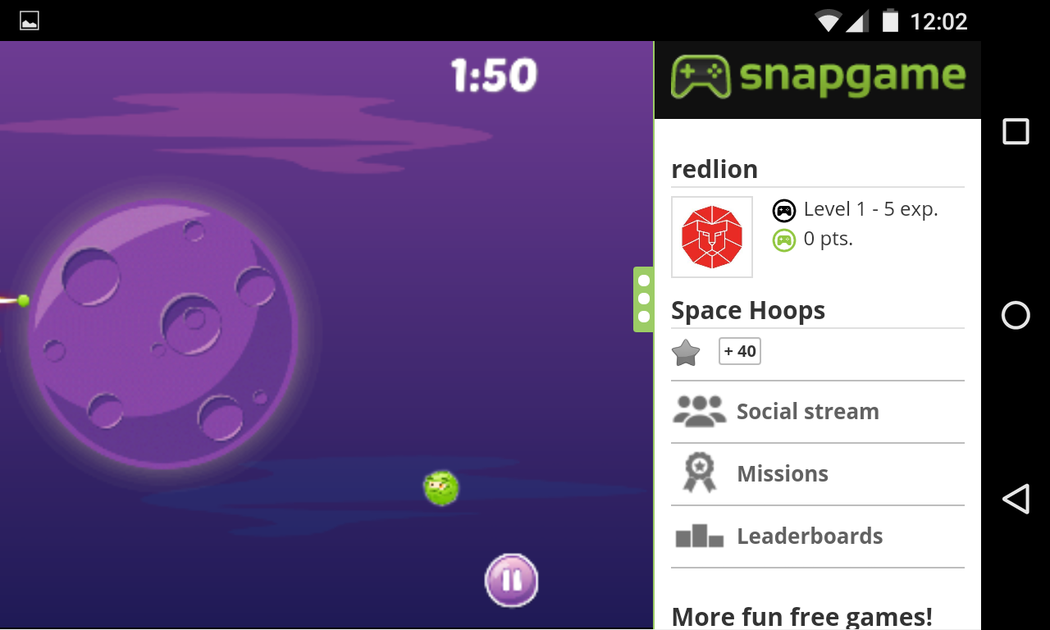This screenshot has height=630, width=1050.
Task: Open the snapgame logo homepage
Action: pos(818,77)
